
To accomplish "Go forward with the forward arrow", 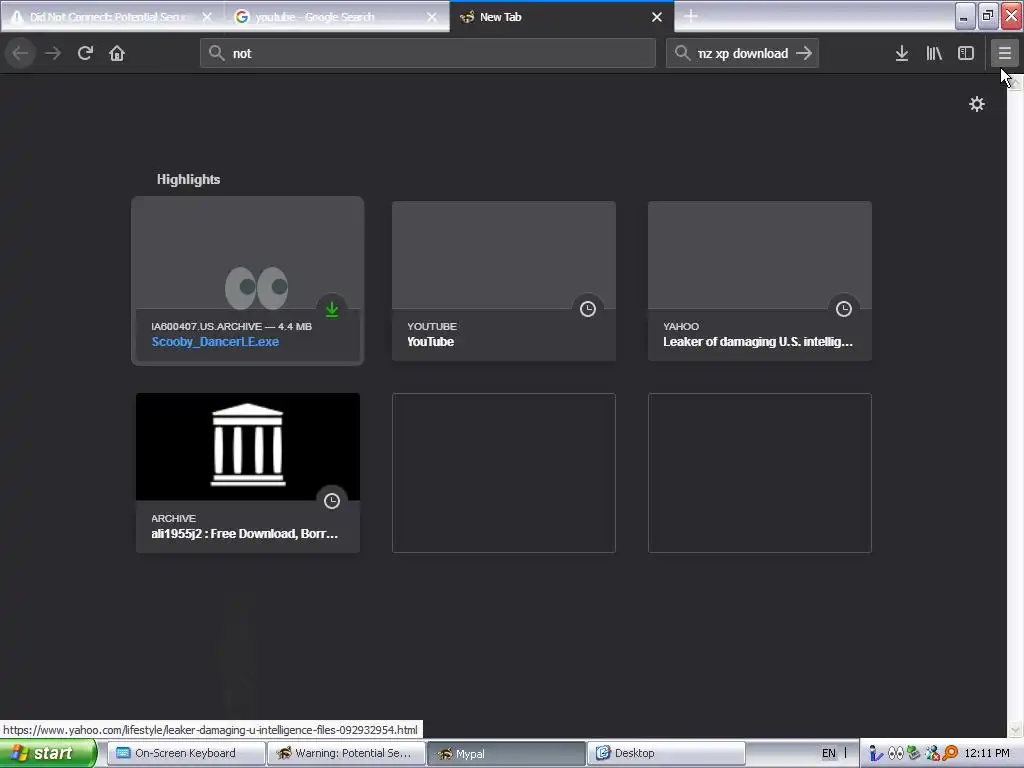I will [x=53, y=53].
